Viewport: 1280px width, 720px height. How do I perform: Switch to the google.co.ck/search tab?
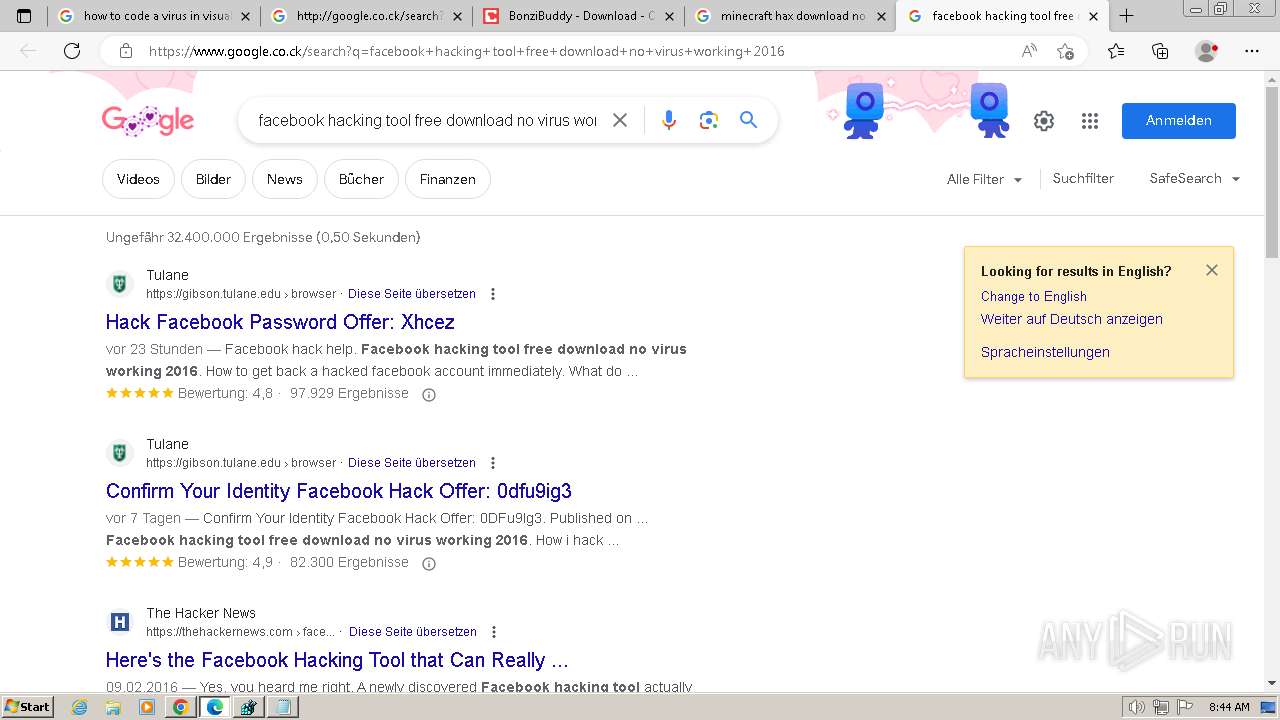tap(368, 16)
